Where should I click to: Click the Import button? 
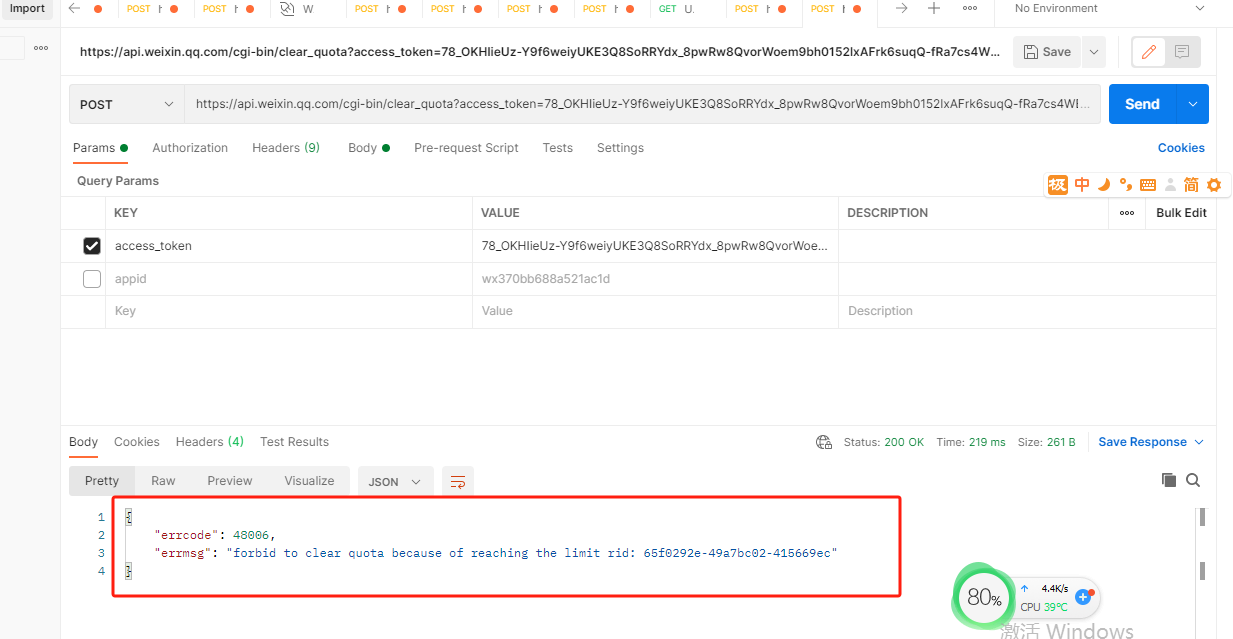coord(27,9)
